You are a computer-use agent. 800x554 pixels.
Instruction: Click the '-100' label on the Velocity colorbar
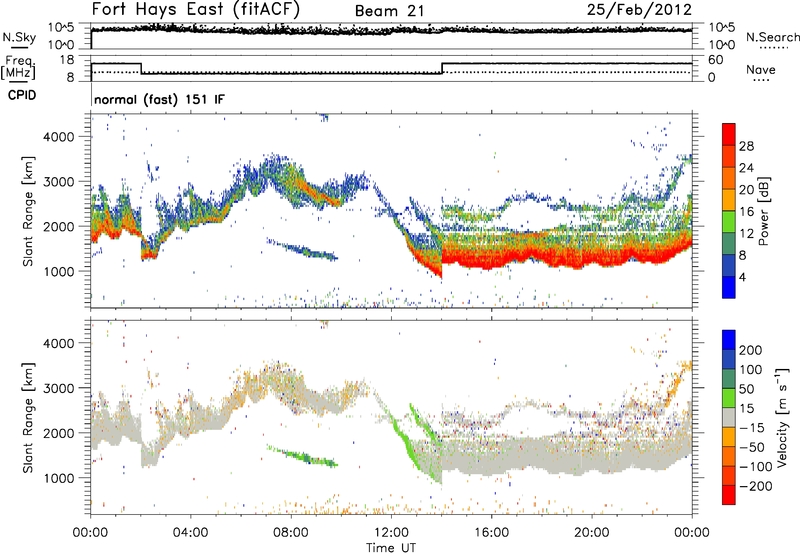point(756,467)
